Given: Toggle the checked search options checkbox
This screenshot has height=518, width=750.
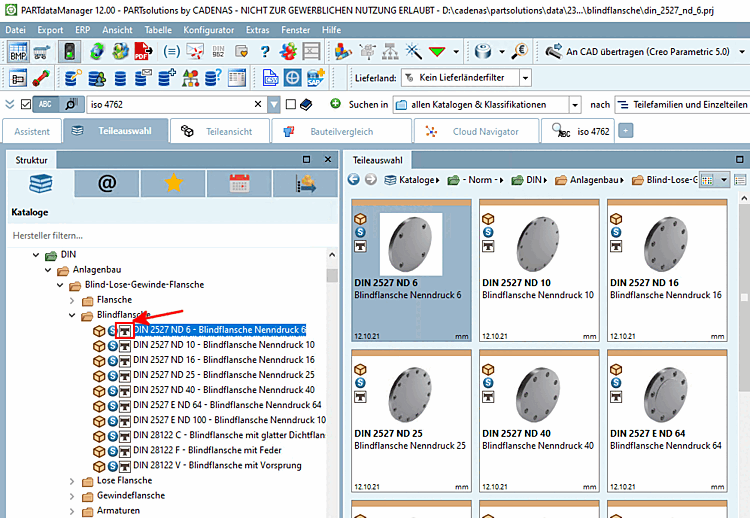Looking at the screenshot, I should (26, 104).
